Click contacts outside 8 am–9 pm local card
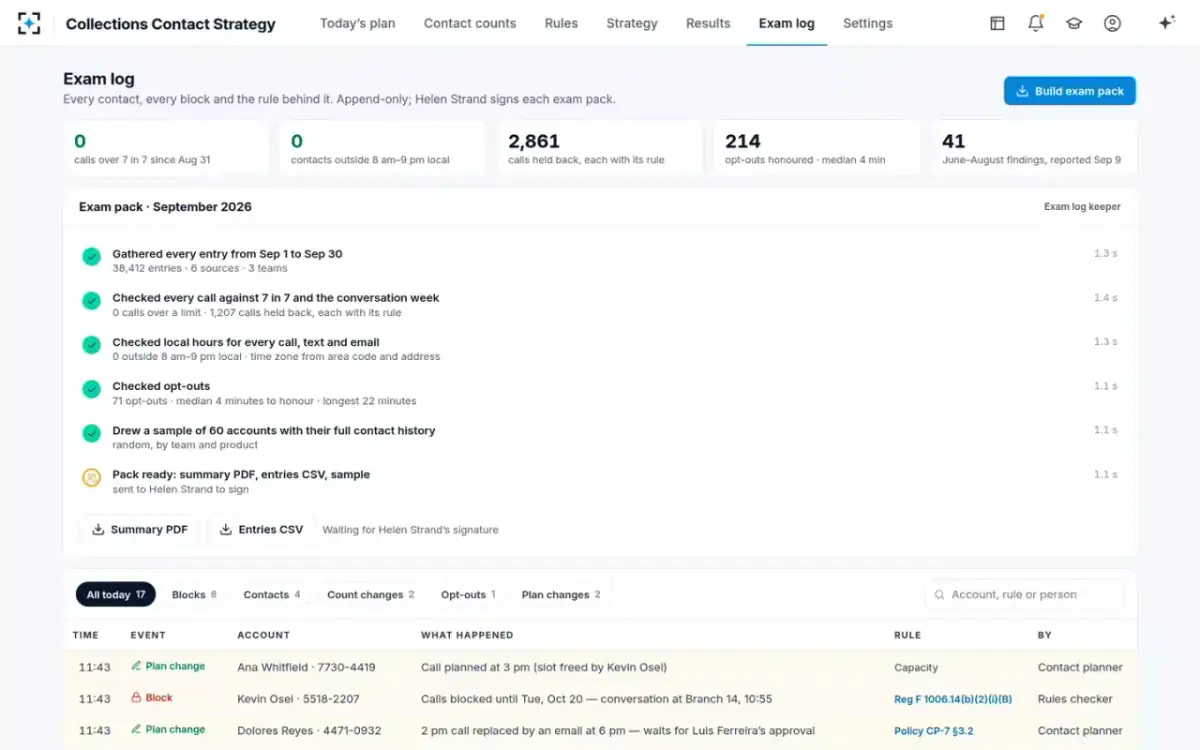 [382, 149]
